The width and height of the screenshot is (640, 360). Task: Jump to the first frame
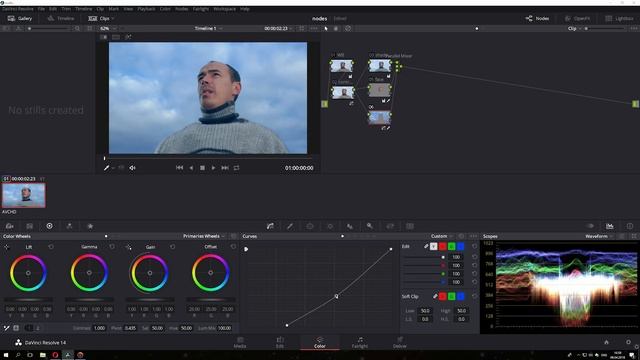pyautogui.click(x=179, y=168)
